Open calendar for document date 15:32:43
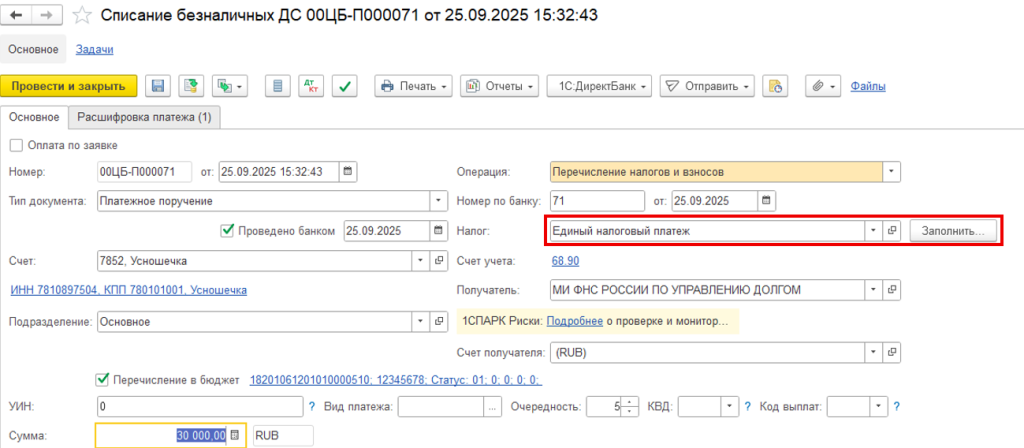Screen dimensions: 1024x448 pyautogui.click(x=348, y=172)
